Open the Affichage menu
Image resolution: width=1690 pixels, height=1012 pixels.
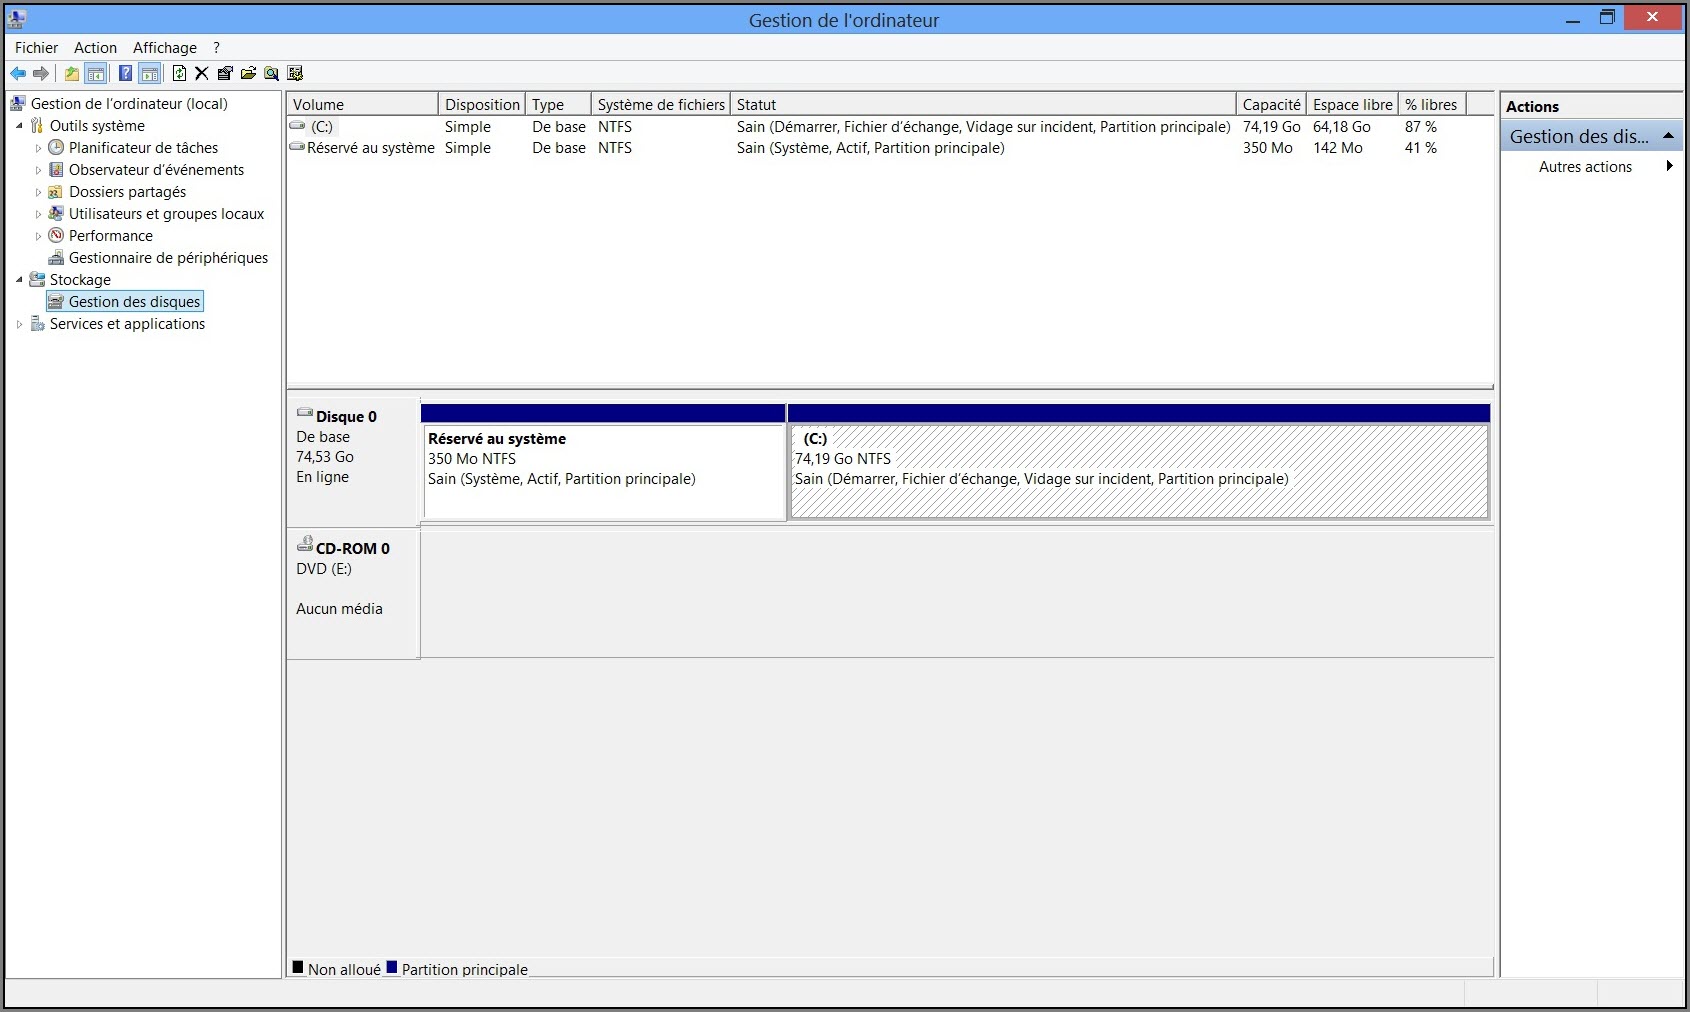pyautogui.click(x=164, y=47)
